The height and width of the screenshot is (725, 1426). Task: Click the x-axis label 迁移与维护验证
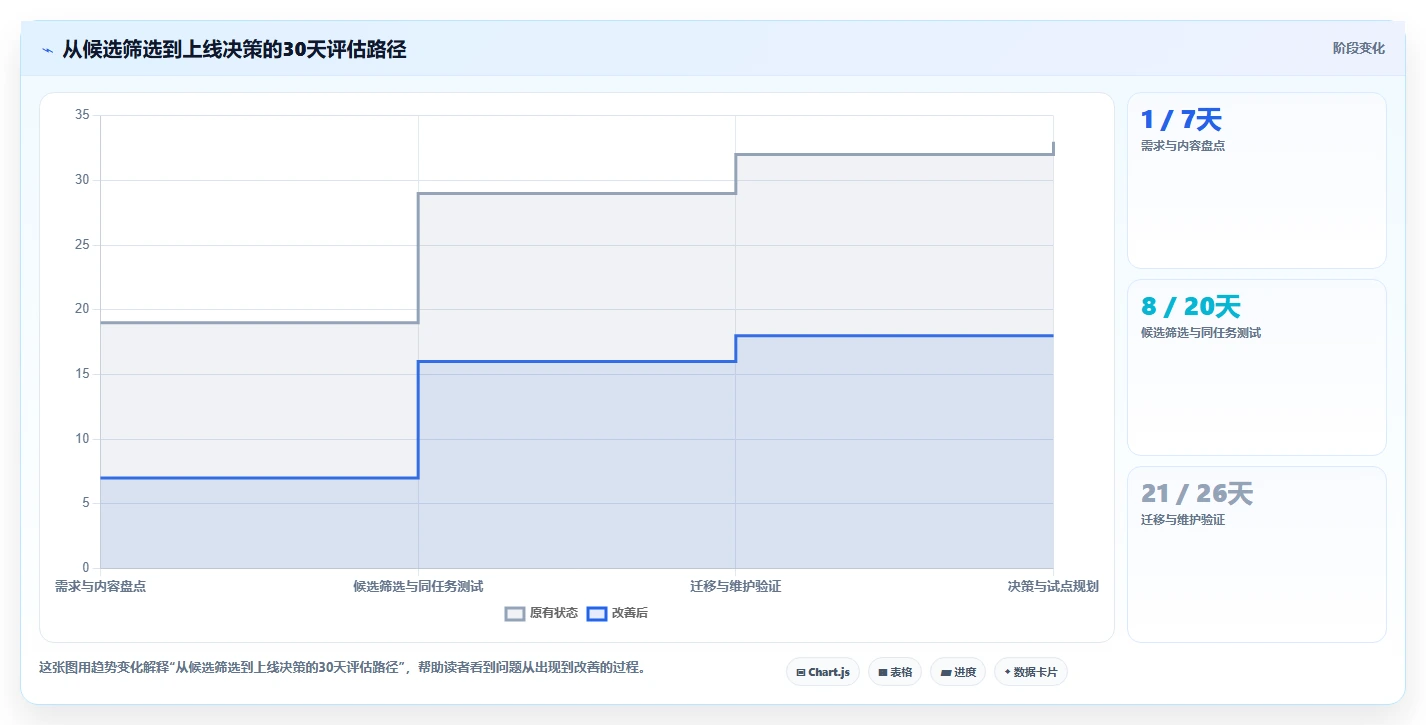tap(736, 587)
